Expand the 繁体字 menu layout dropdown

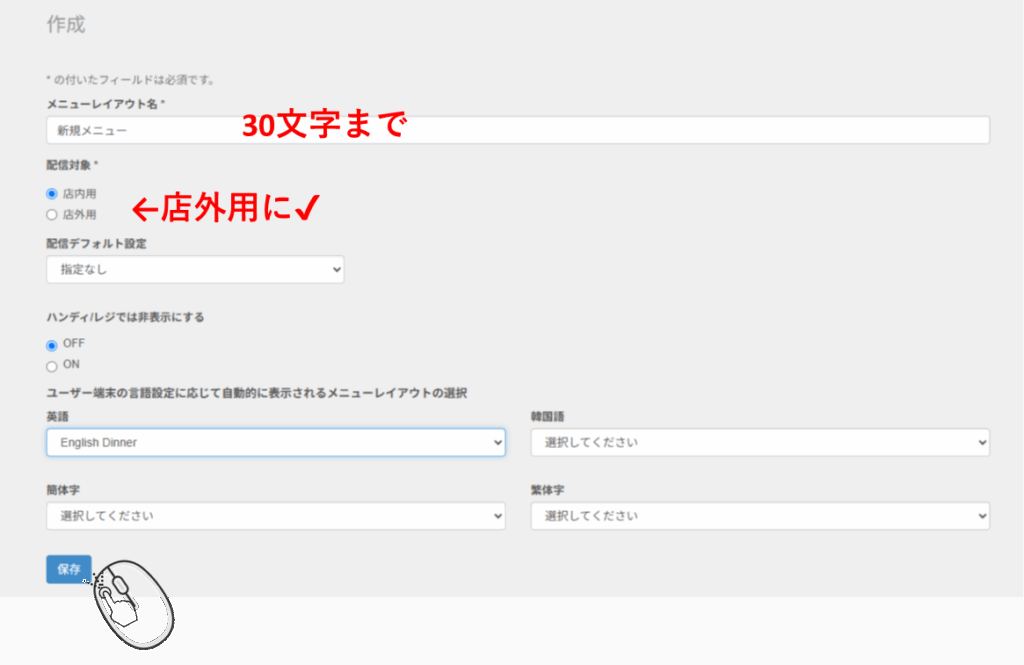pos(759,516)
